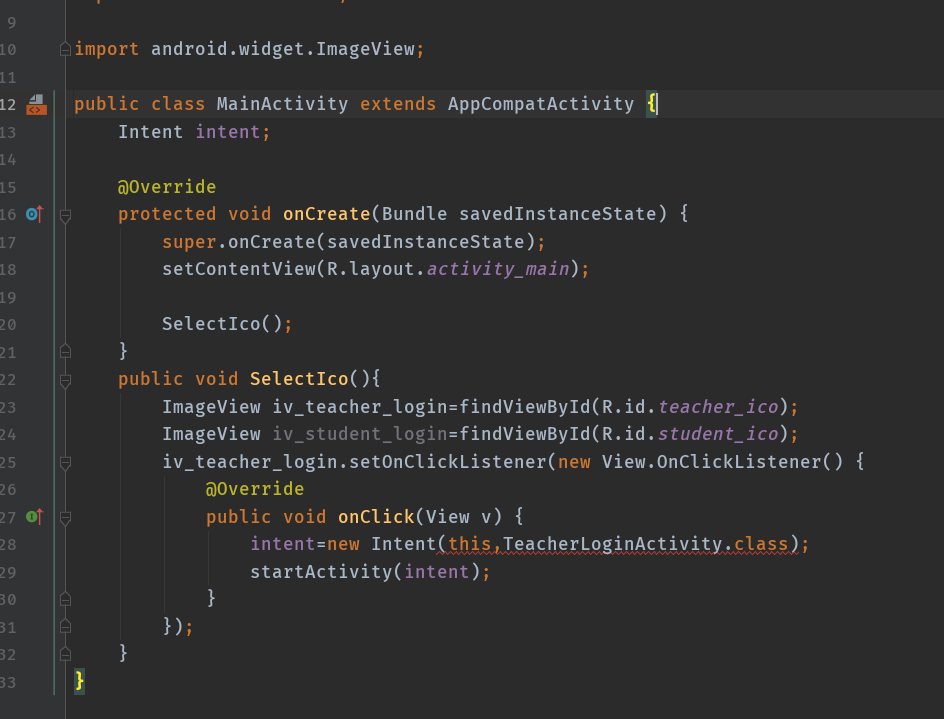This screenshot has width=944, height=719.
Task: Click the fold end marker at SelectIco's closing brace
Action: point(65,652)
